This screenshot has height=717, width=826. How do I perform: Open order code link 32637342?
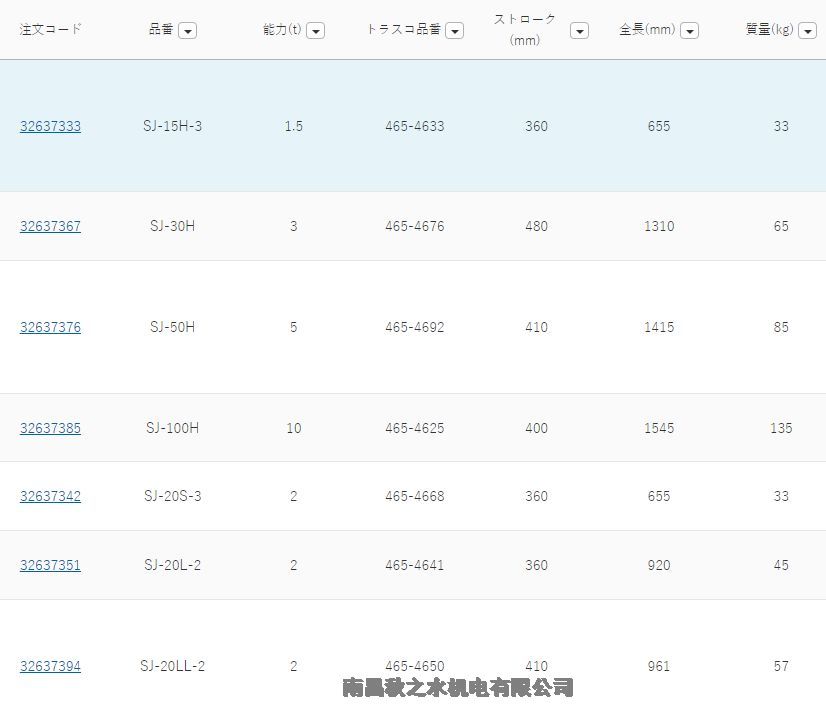pos(50,497)
